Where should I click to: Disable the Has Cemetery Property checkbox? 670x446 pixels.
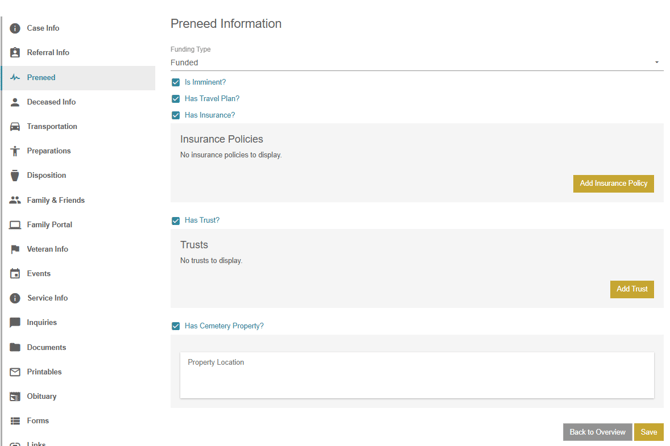pyautogui.click(x=176, y=326)
